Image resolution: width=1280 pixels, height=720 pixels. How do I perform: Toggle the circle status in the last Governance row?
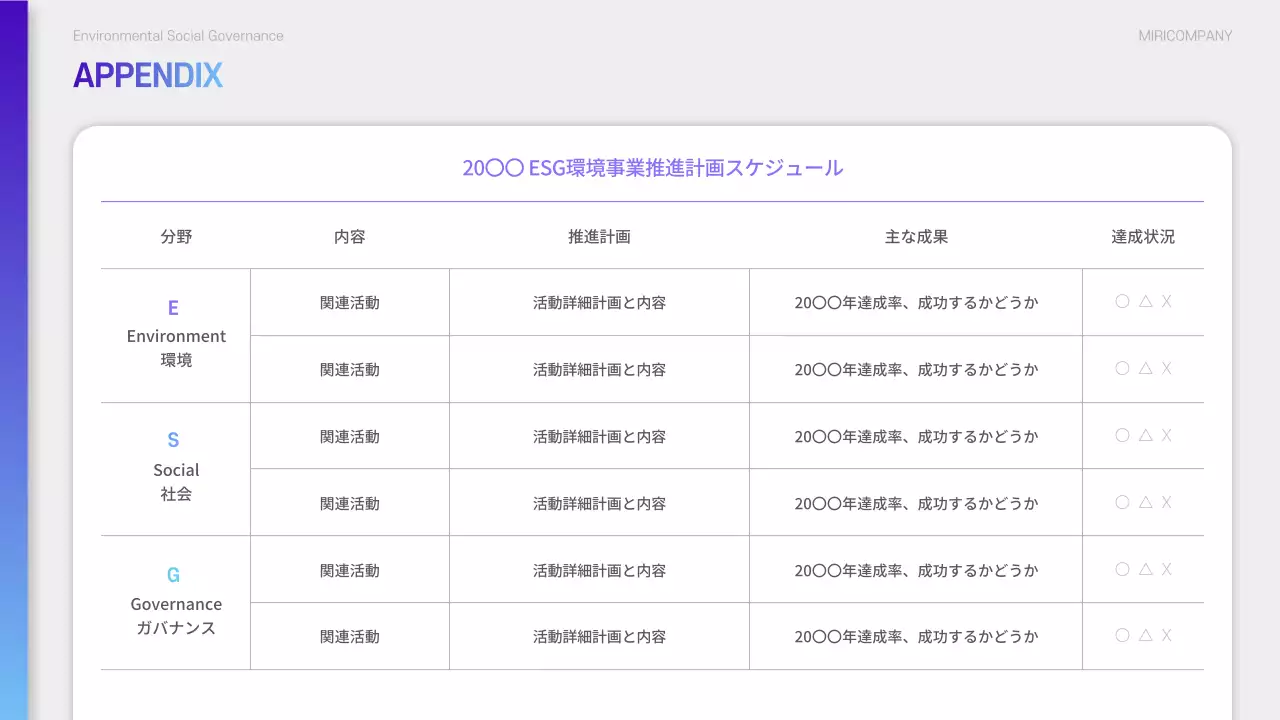(1122, 635)
